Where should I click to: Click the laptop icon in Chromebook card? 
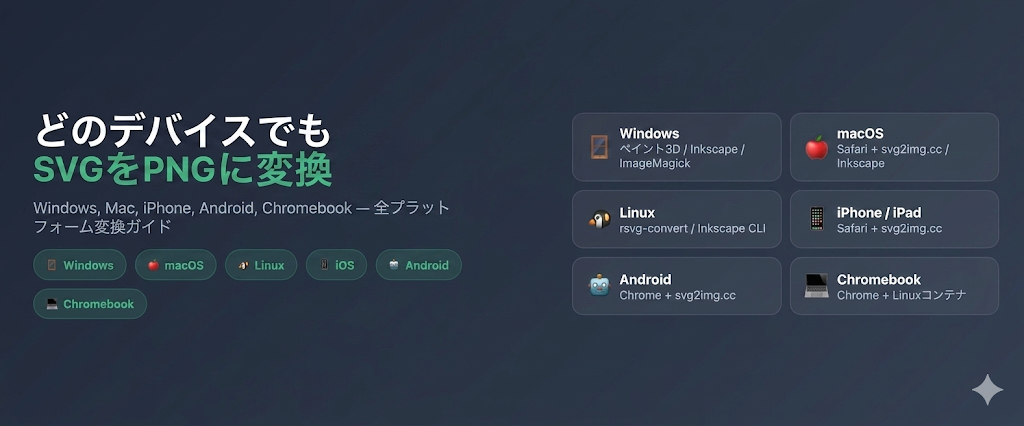pos(816,286)
